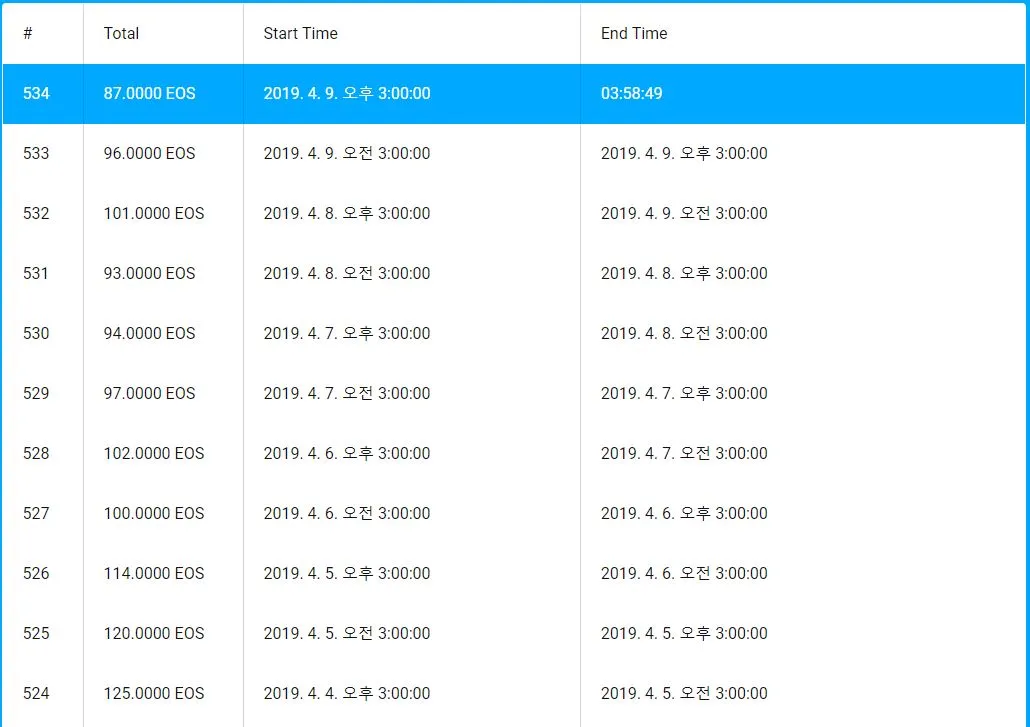Select row number 524

[36, 694]
